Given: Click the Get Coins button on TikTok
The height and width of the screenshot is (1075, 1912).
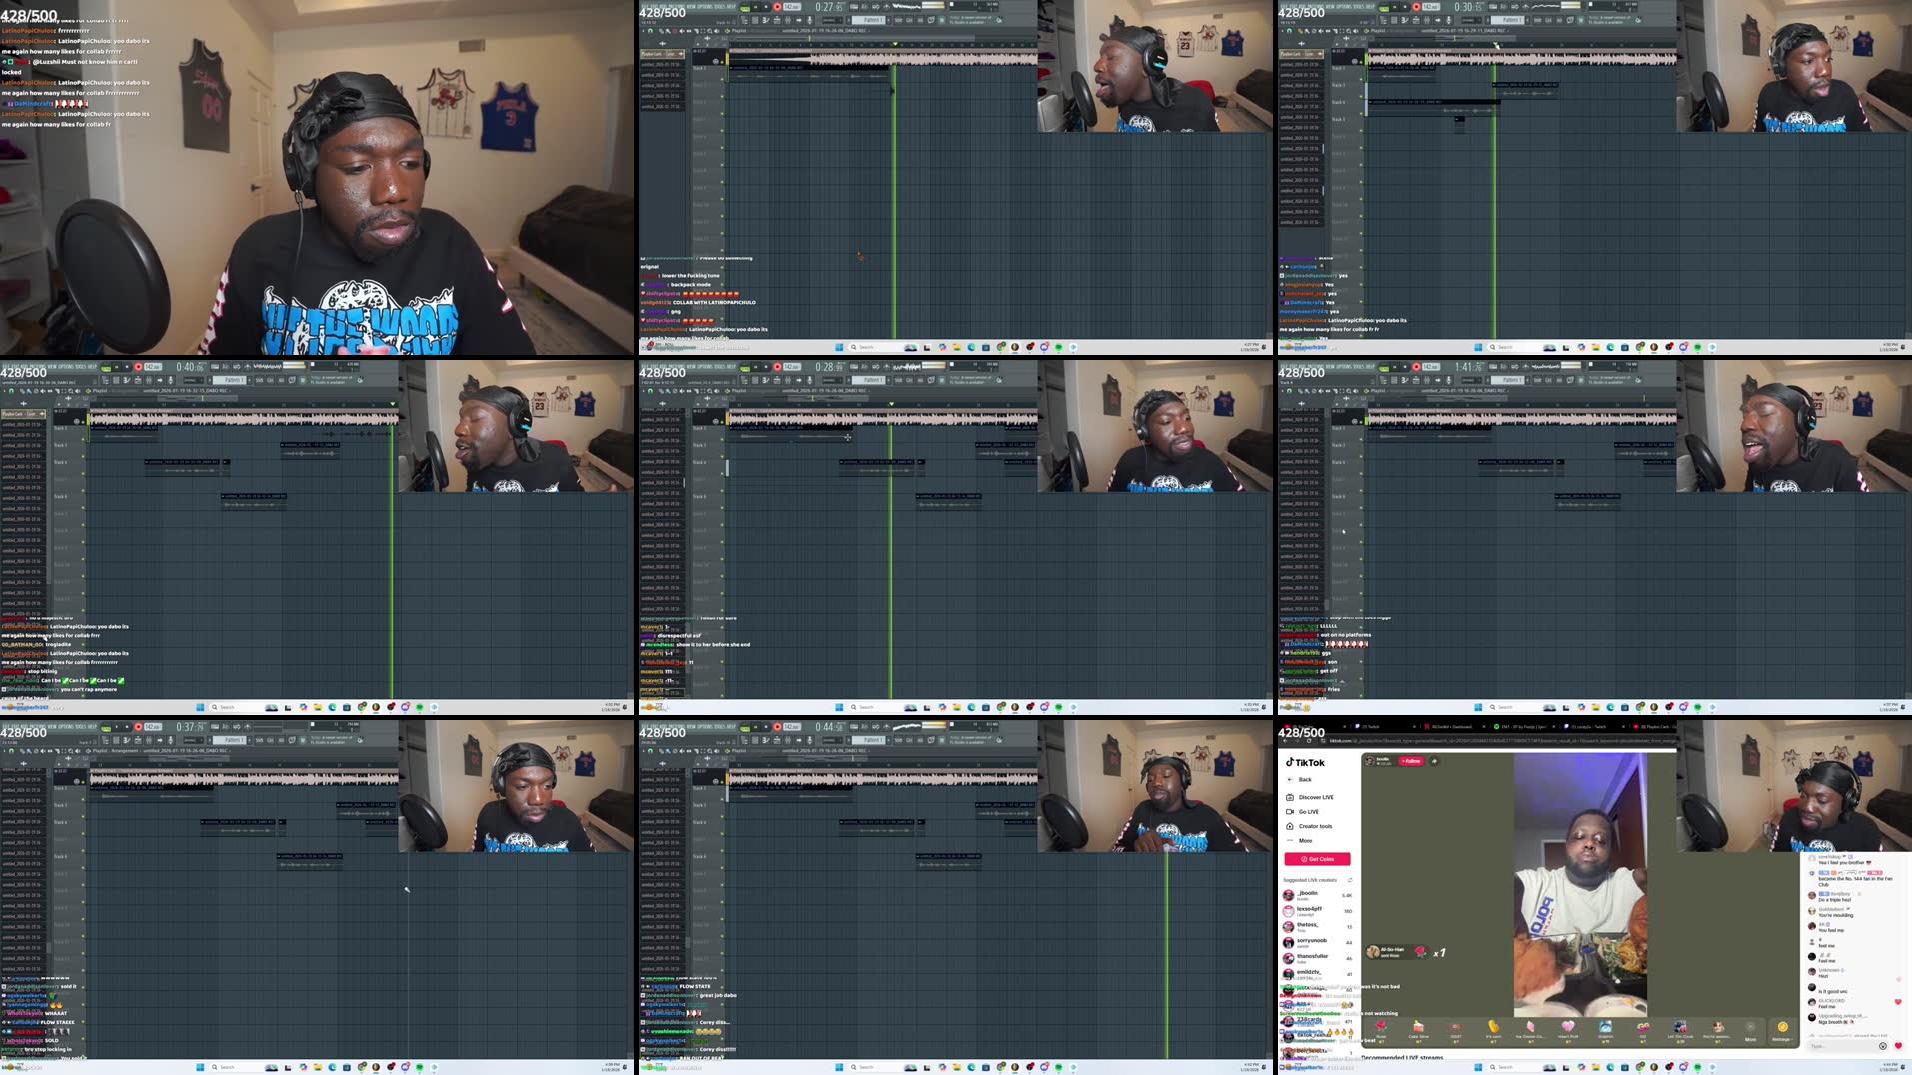Looking at the screenshot, I should tap(1317, 859).
